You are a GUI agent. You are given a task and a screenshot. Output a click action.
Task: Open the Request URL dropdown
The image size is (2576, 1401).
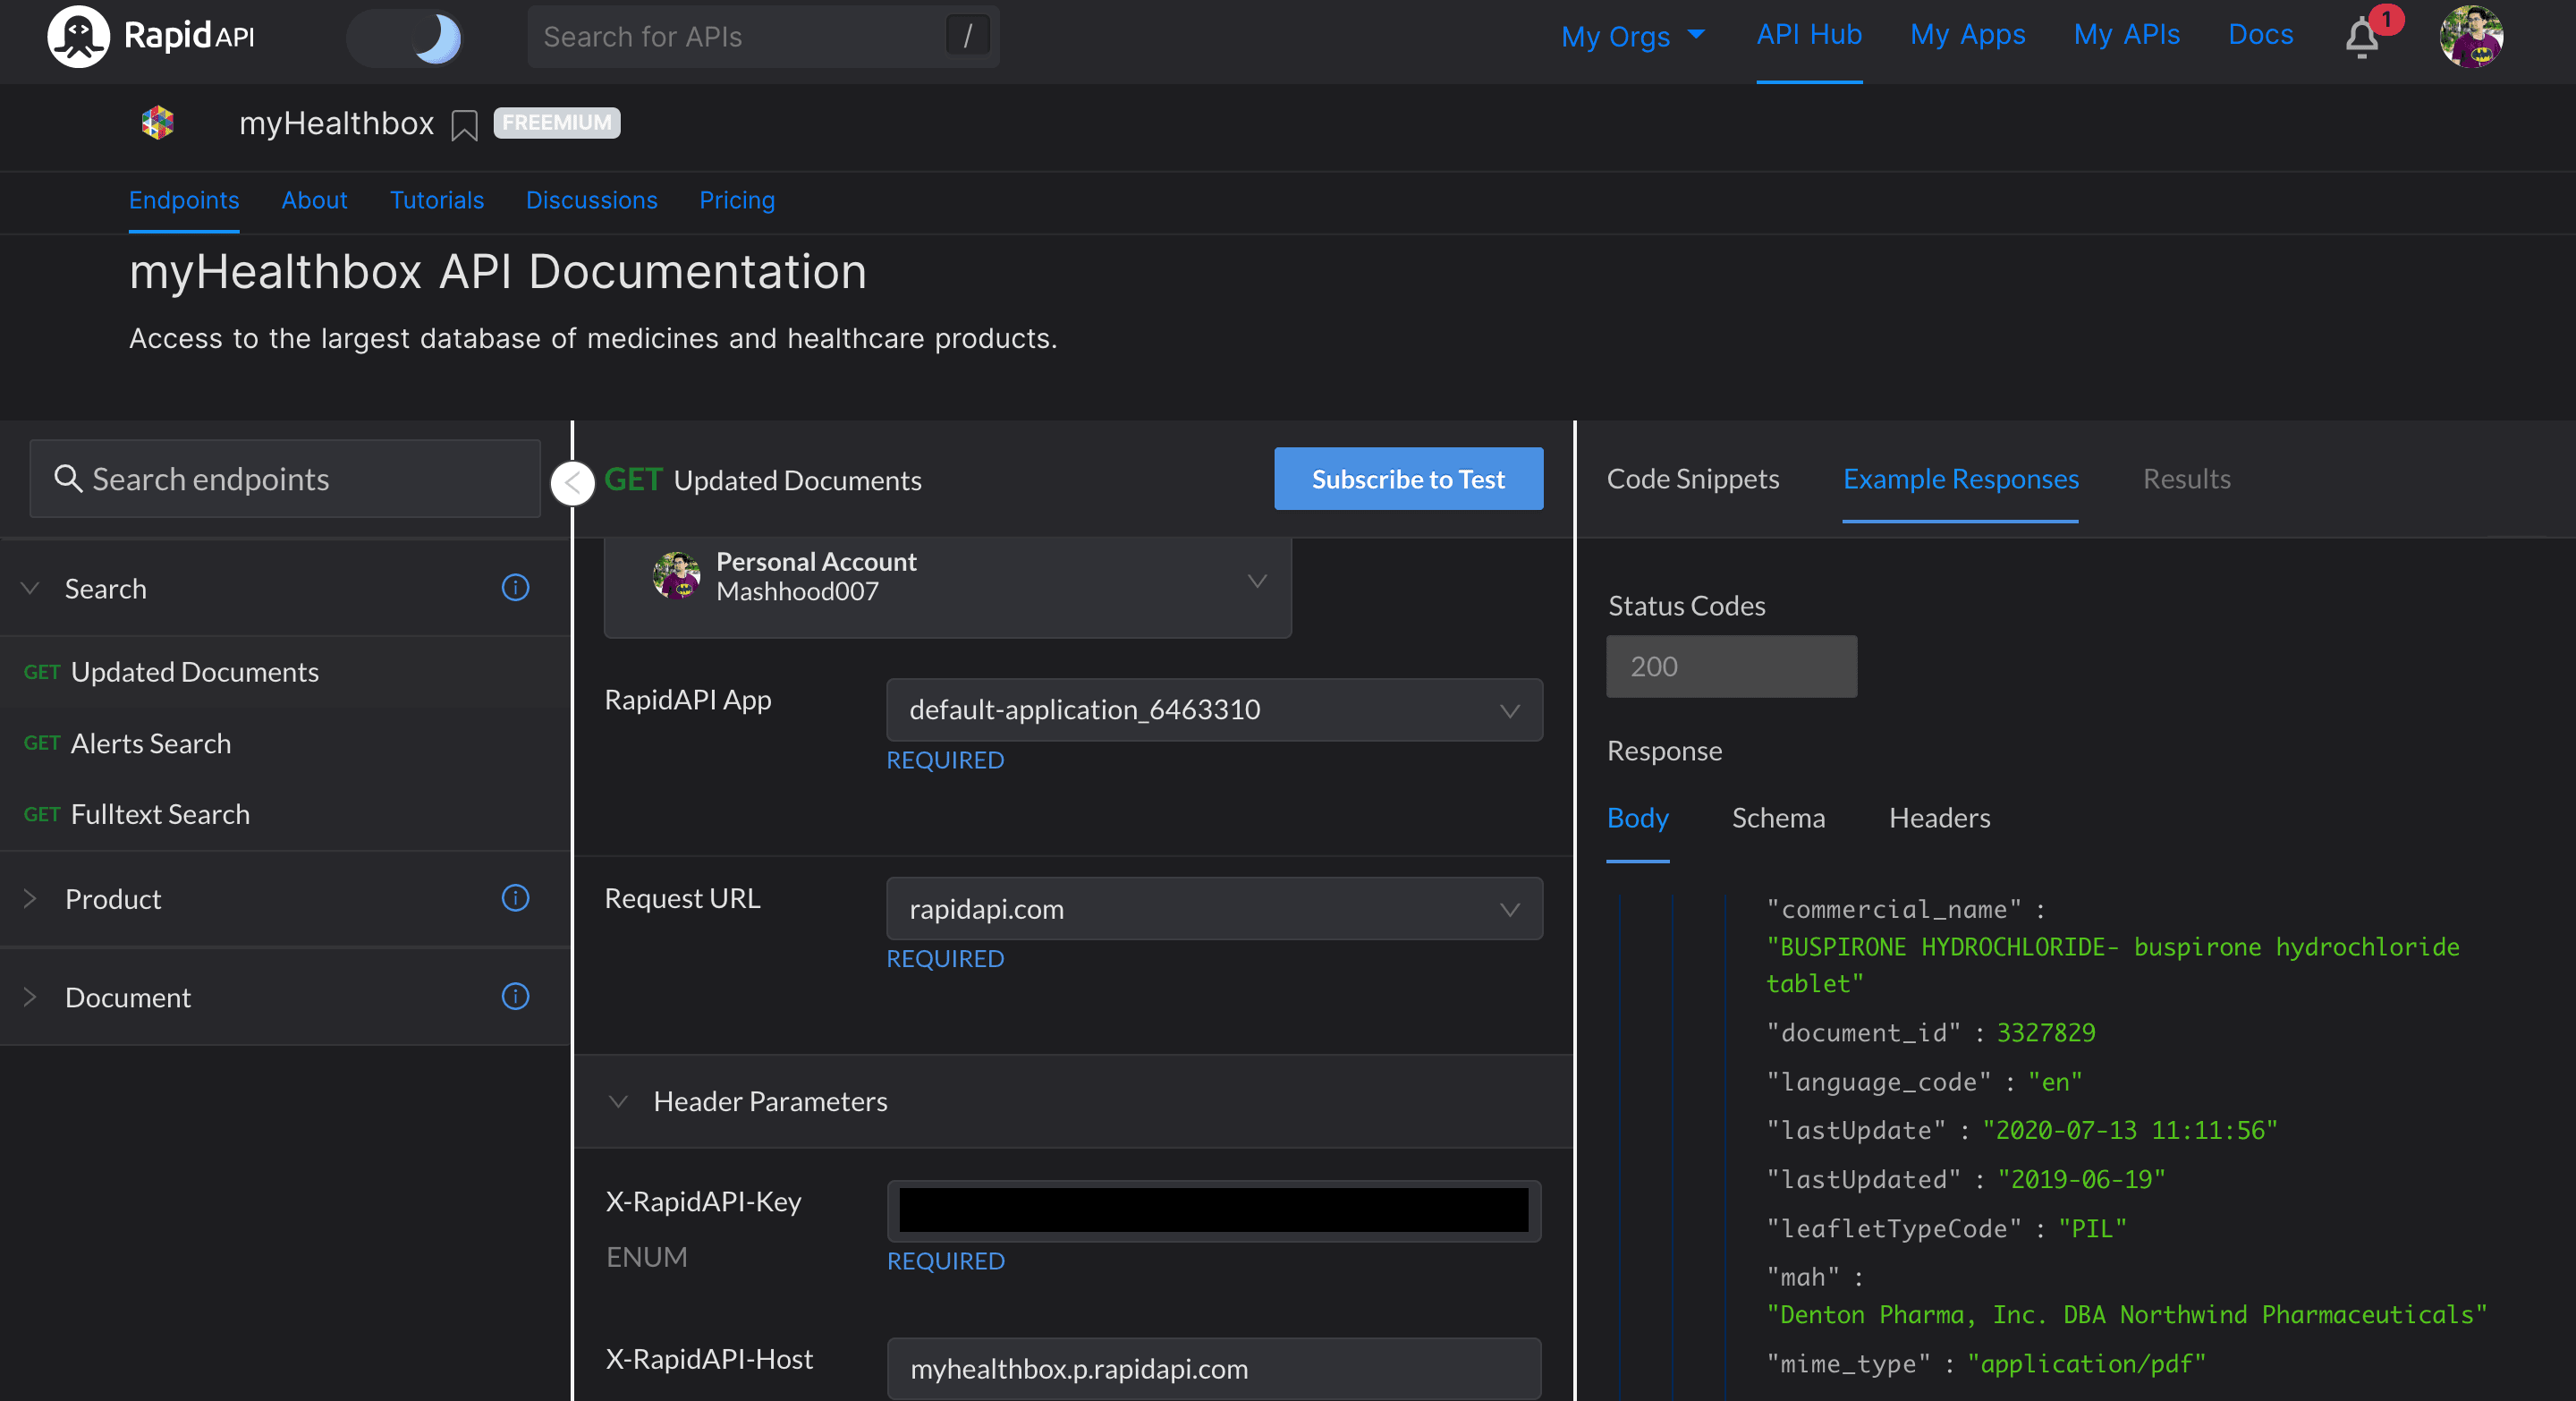click(x=1214, y=908)
